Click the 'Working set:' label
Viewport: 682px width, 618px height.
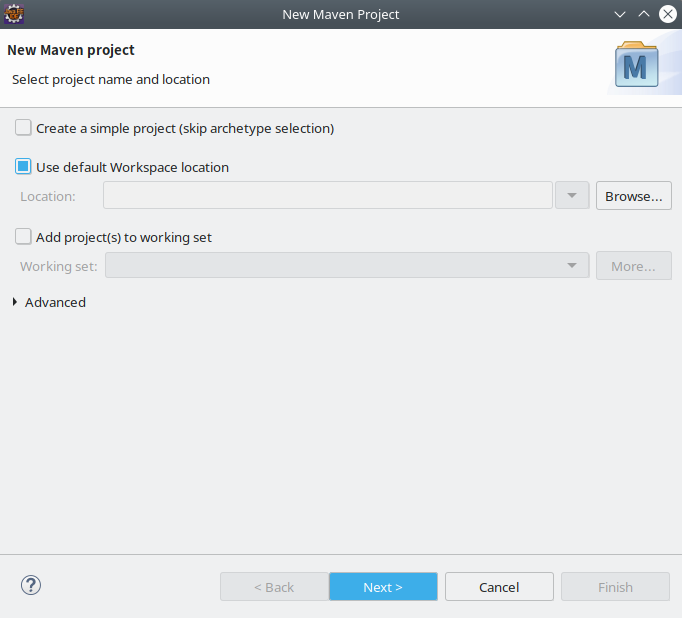point(59,266)
